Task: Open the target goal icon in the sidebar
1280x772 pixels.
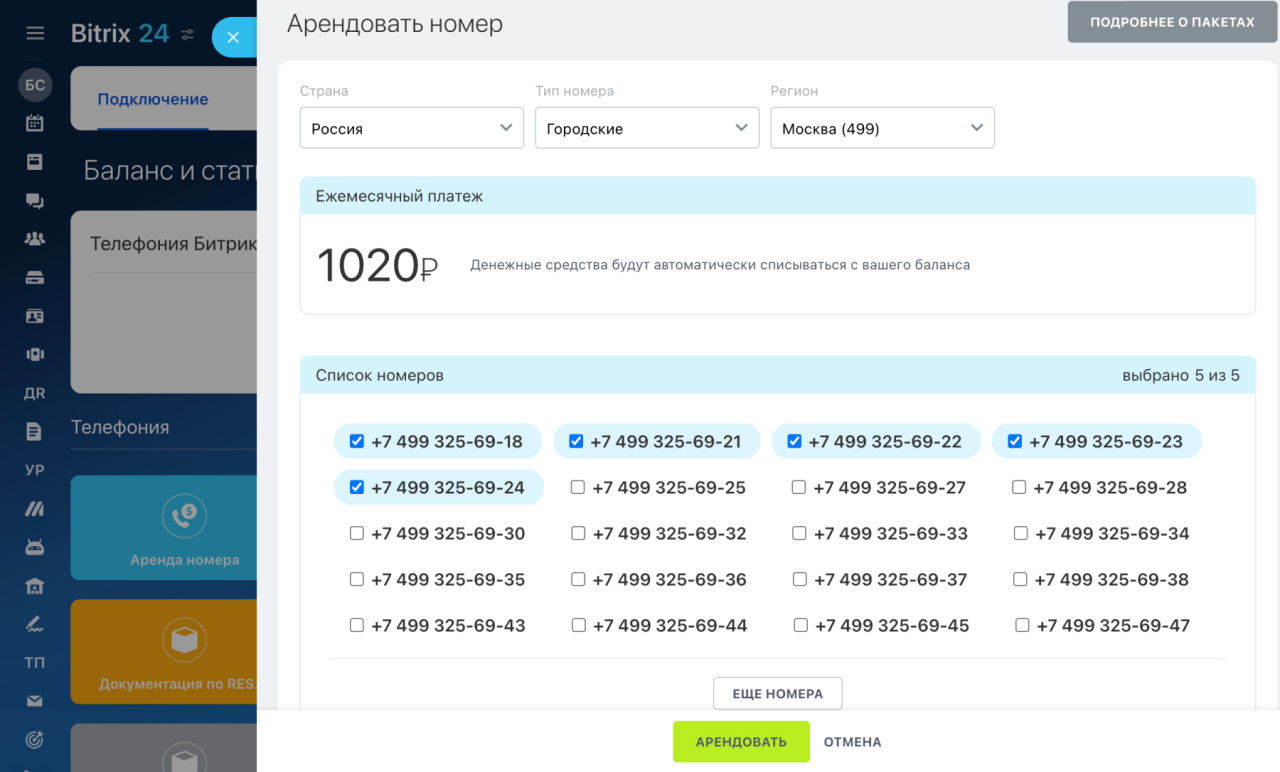Action: (35, 740)
